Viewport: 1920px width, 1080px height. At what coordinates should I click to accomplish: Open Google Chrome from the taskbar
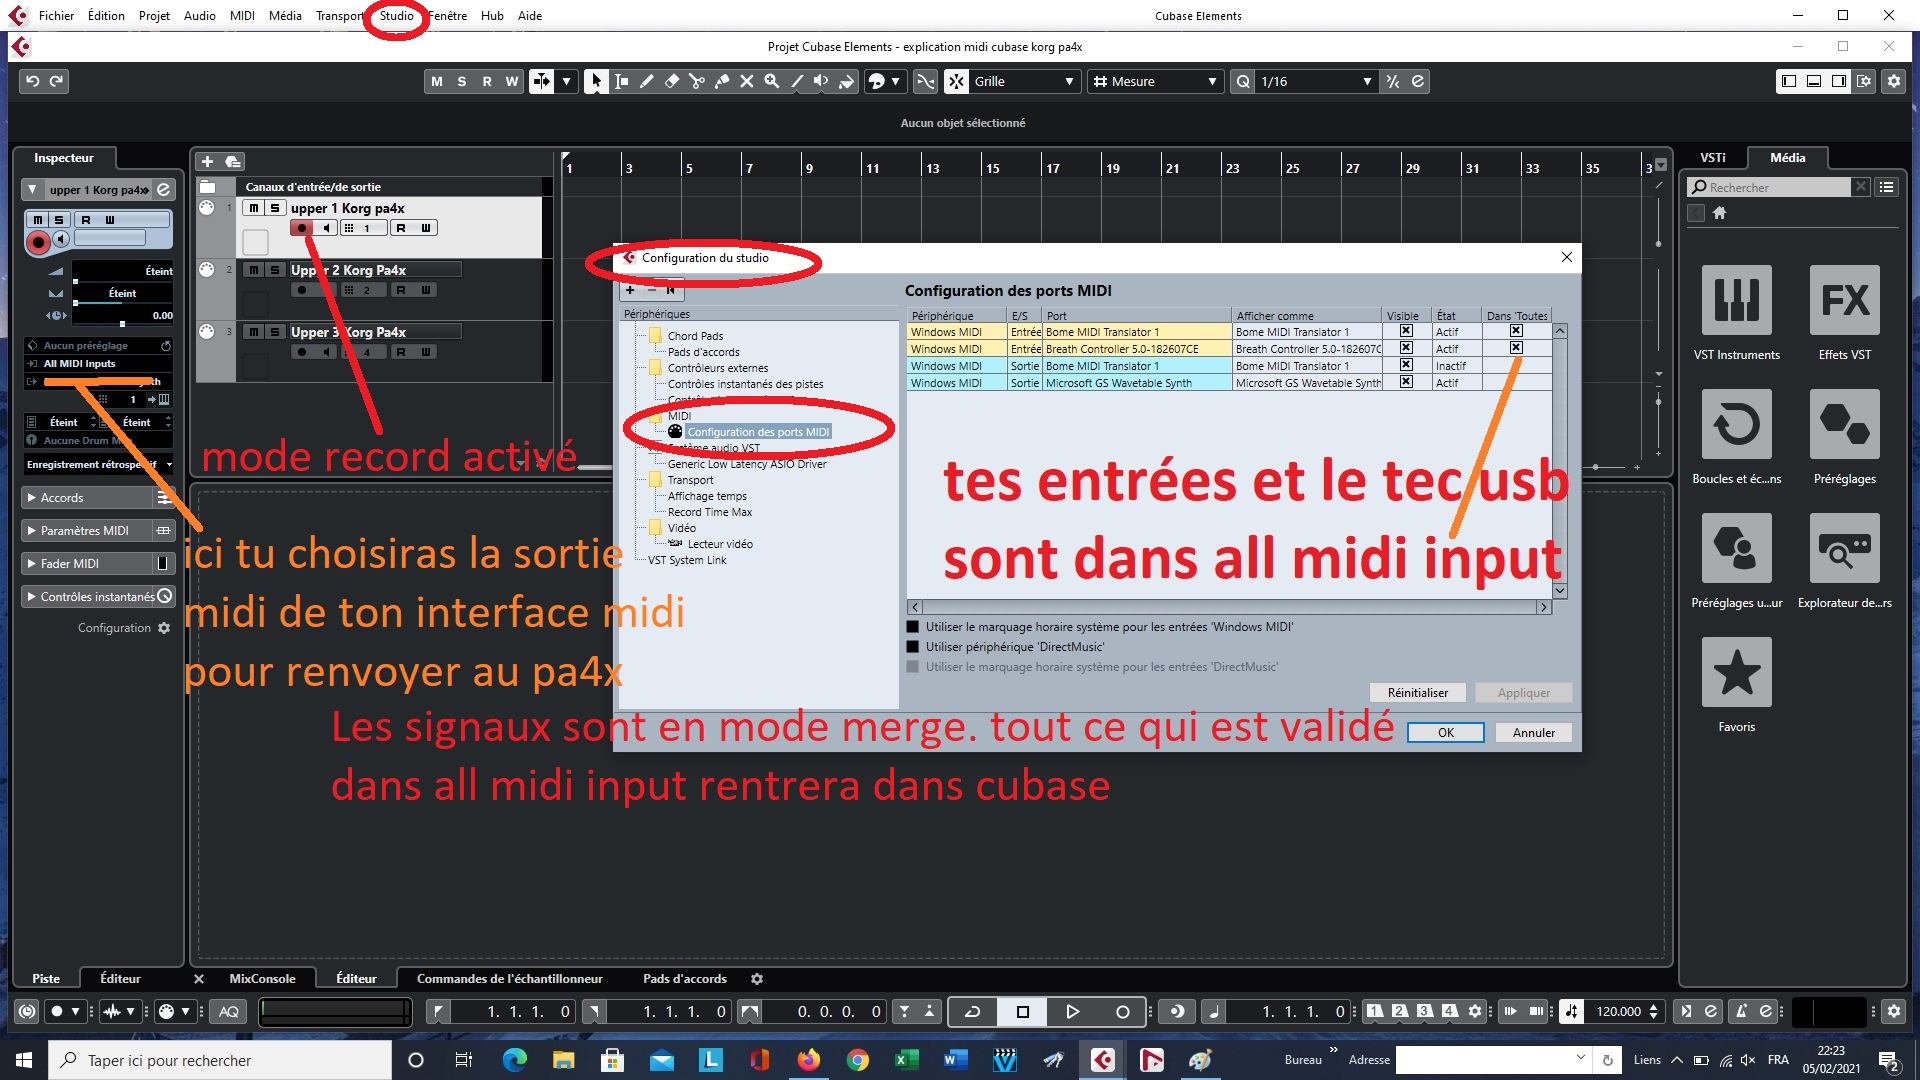click(857, 1059)
